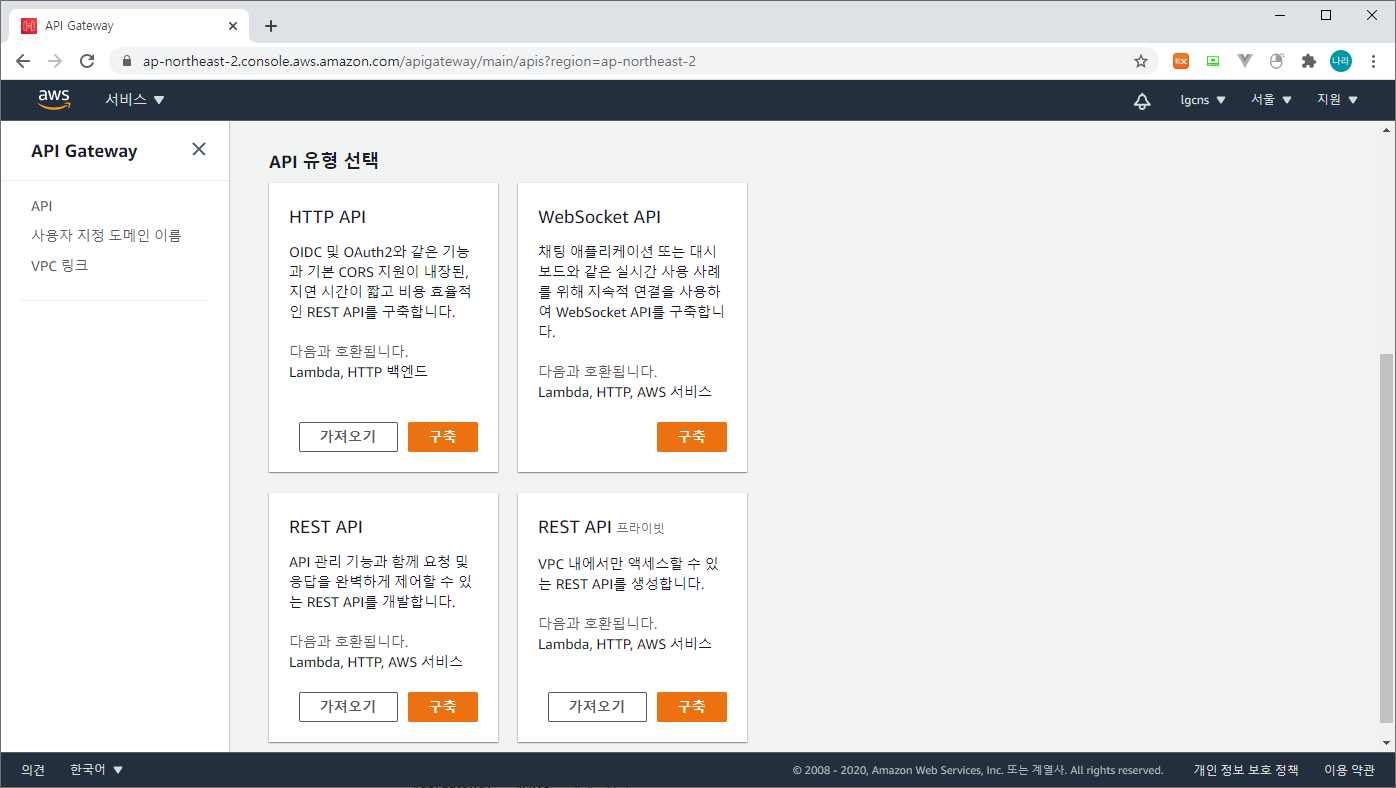1396x788 pixels.
Task: Click 구축 on the HTTP API card
Action: click(443, 437)
